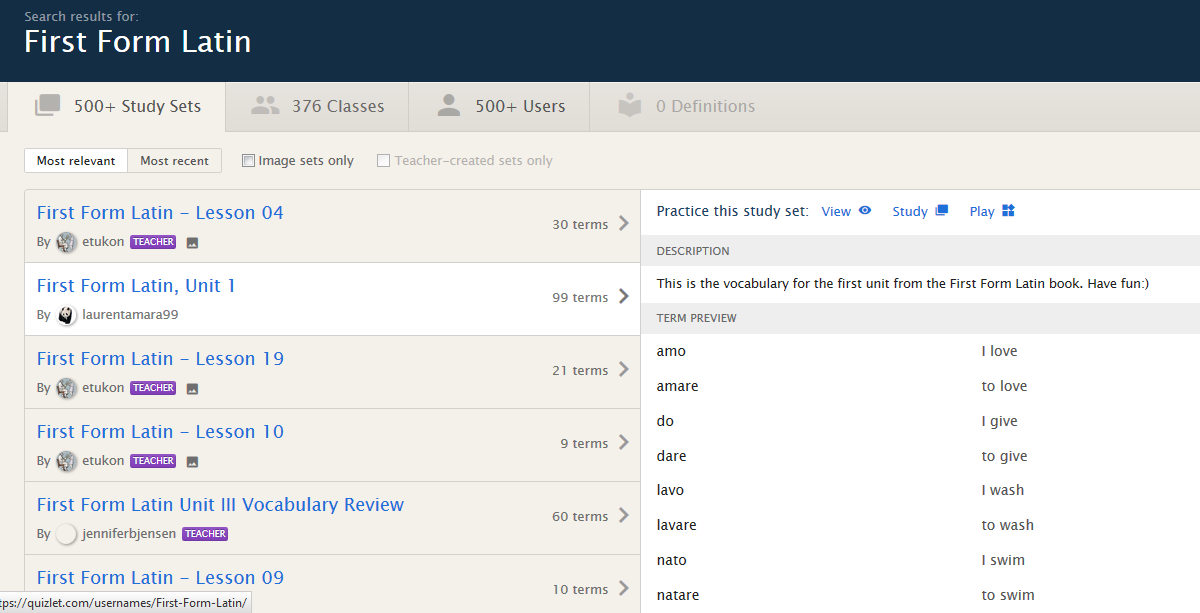Screen dimensions: 1200x613
Task: Click the etukon avatar on Lesson 04
Action: pos(67,242)
